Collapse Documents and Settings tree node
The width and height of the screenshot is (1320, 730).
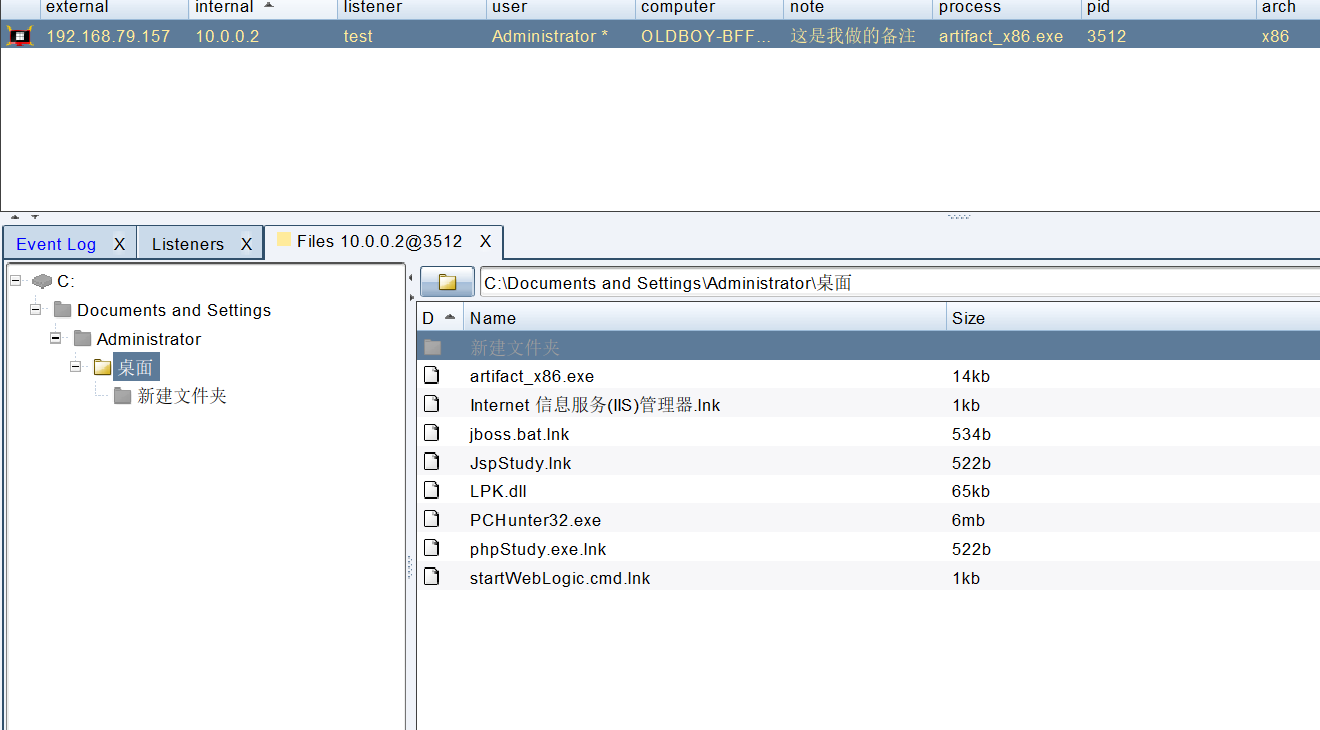coord(36,309)
